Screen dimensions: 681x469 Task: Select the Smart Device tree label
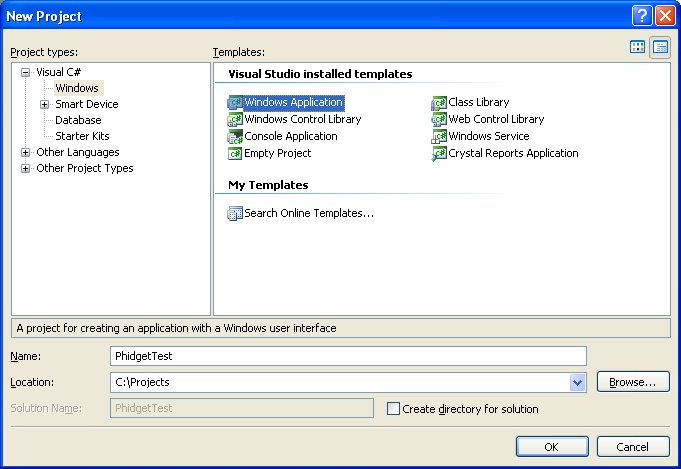[x=87, y=104]
